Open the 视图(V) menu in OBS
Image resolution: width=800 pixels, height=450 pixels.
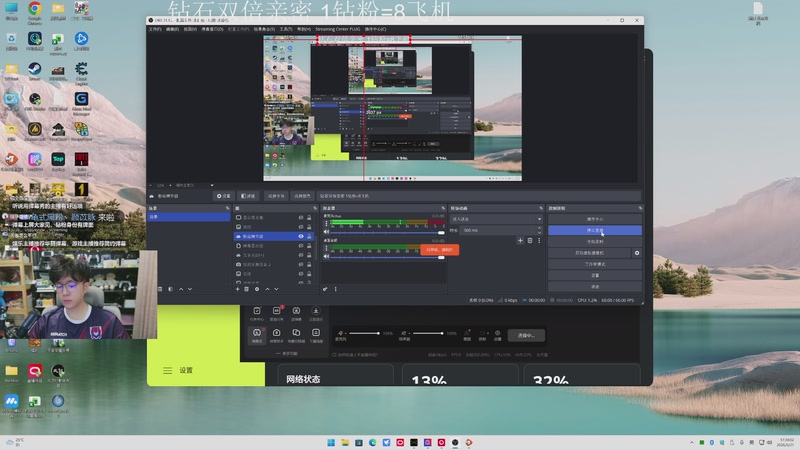[190, 29]
